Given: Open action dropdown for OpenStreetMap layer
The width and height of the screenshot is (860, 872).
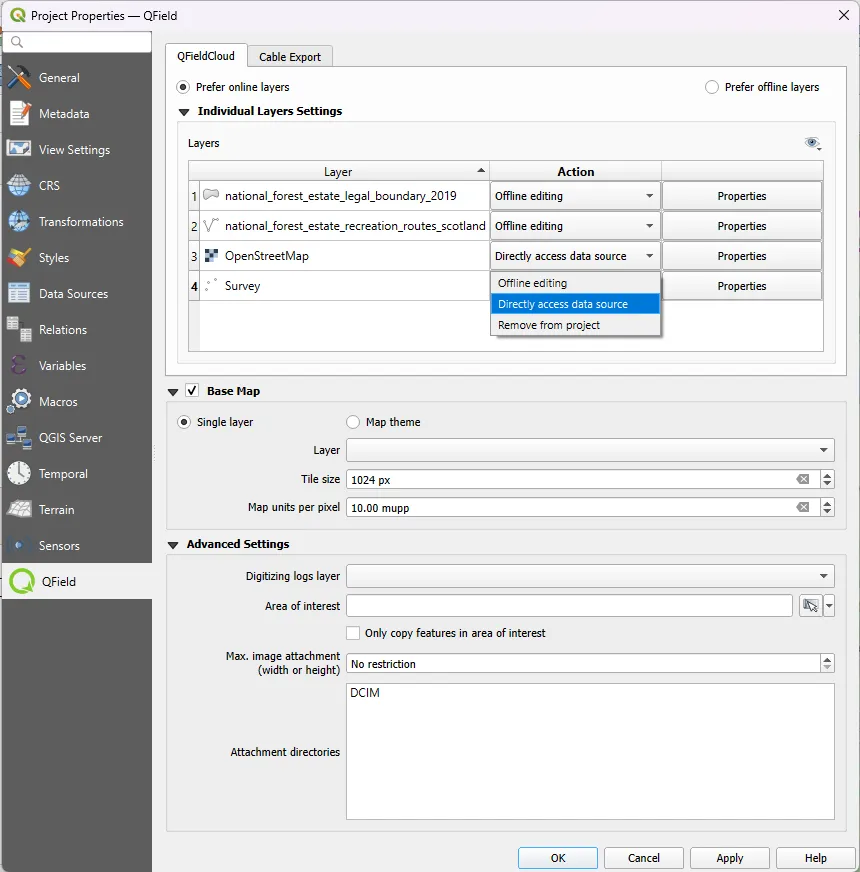Looking at the screenshot, I should pos(575,256).
